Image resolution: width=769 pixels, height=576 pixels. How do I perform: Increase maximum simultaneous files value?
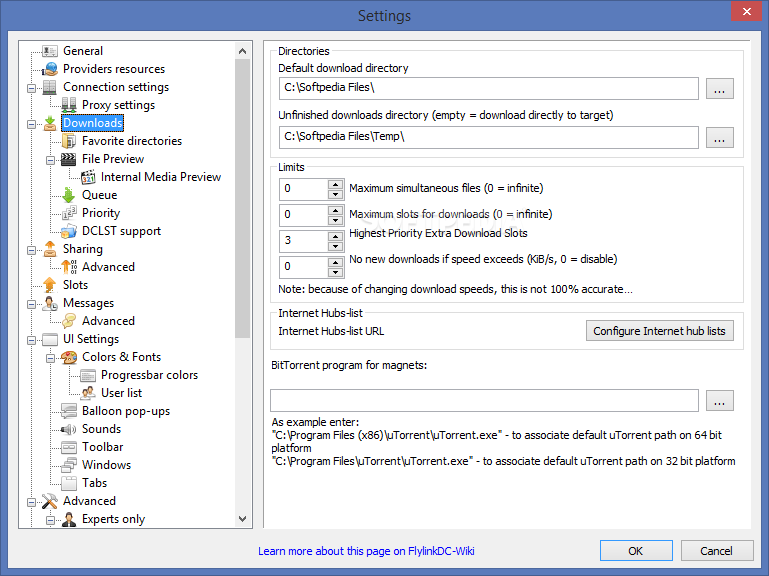coord(335,184)
